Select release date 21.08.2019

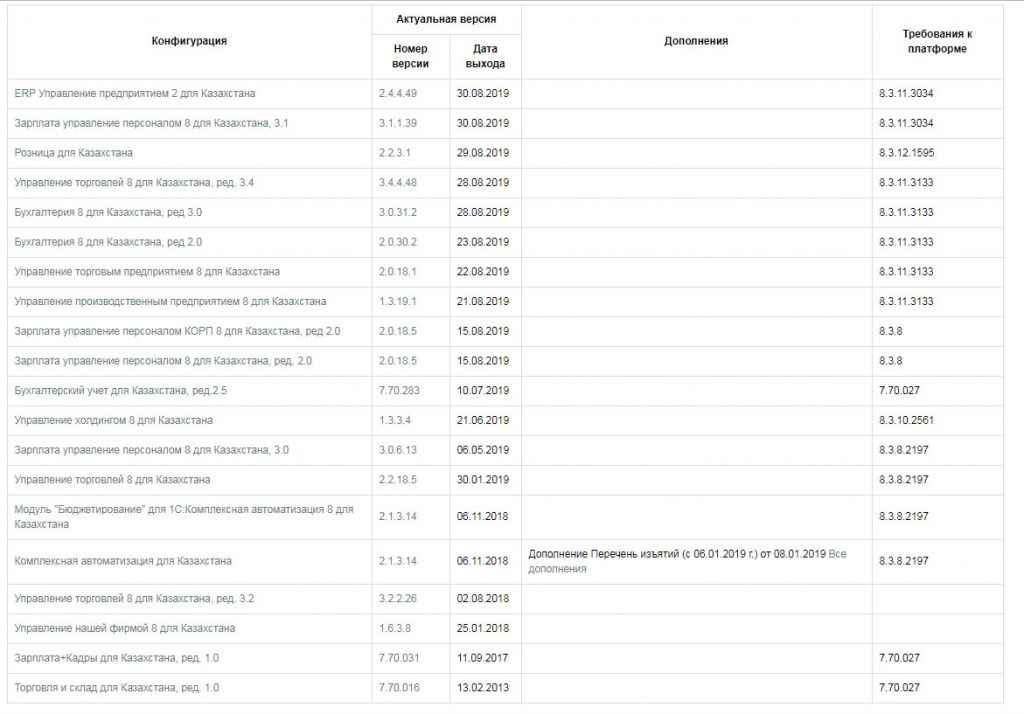click(x=483, y=301)
